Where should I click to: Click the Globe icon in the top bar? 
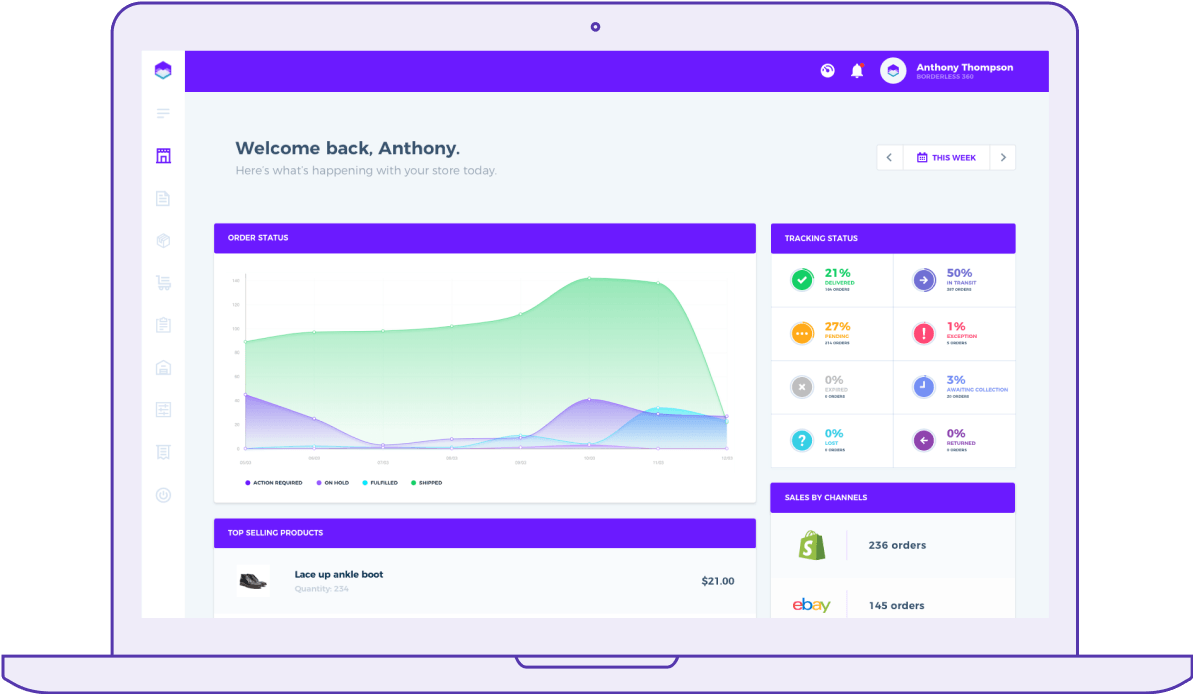coord(827,70)
